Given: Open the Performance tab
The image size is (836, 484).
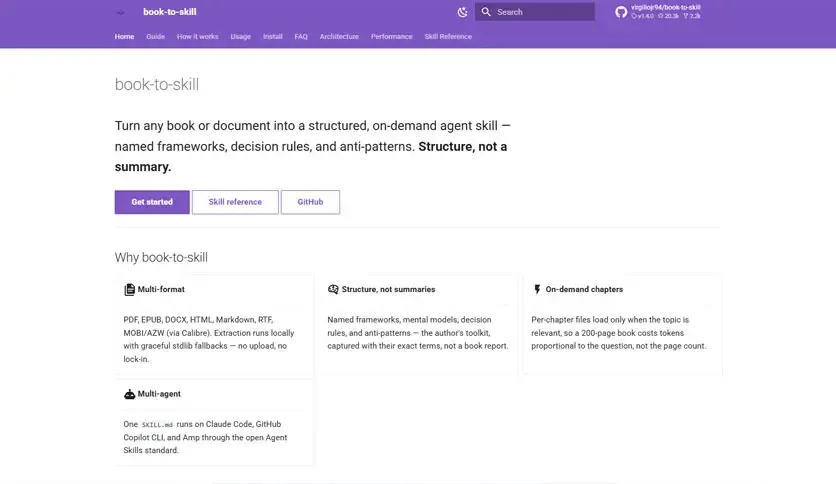Looking at the screenshot, I should click(391, 37).
